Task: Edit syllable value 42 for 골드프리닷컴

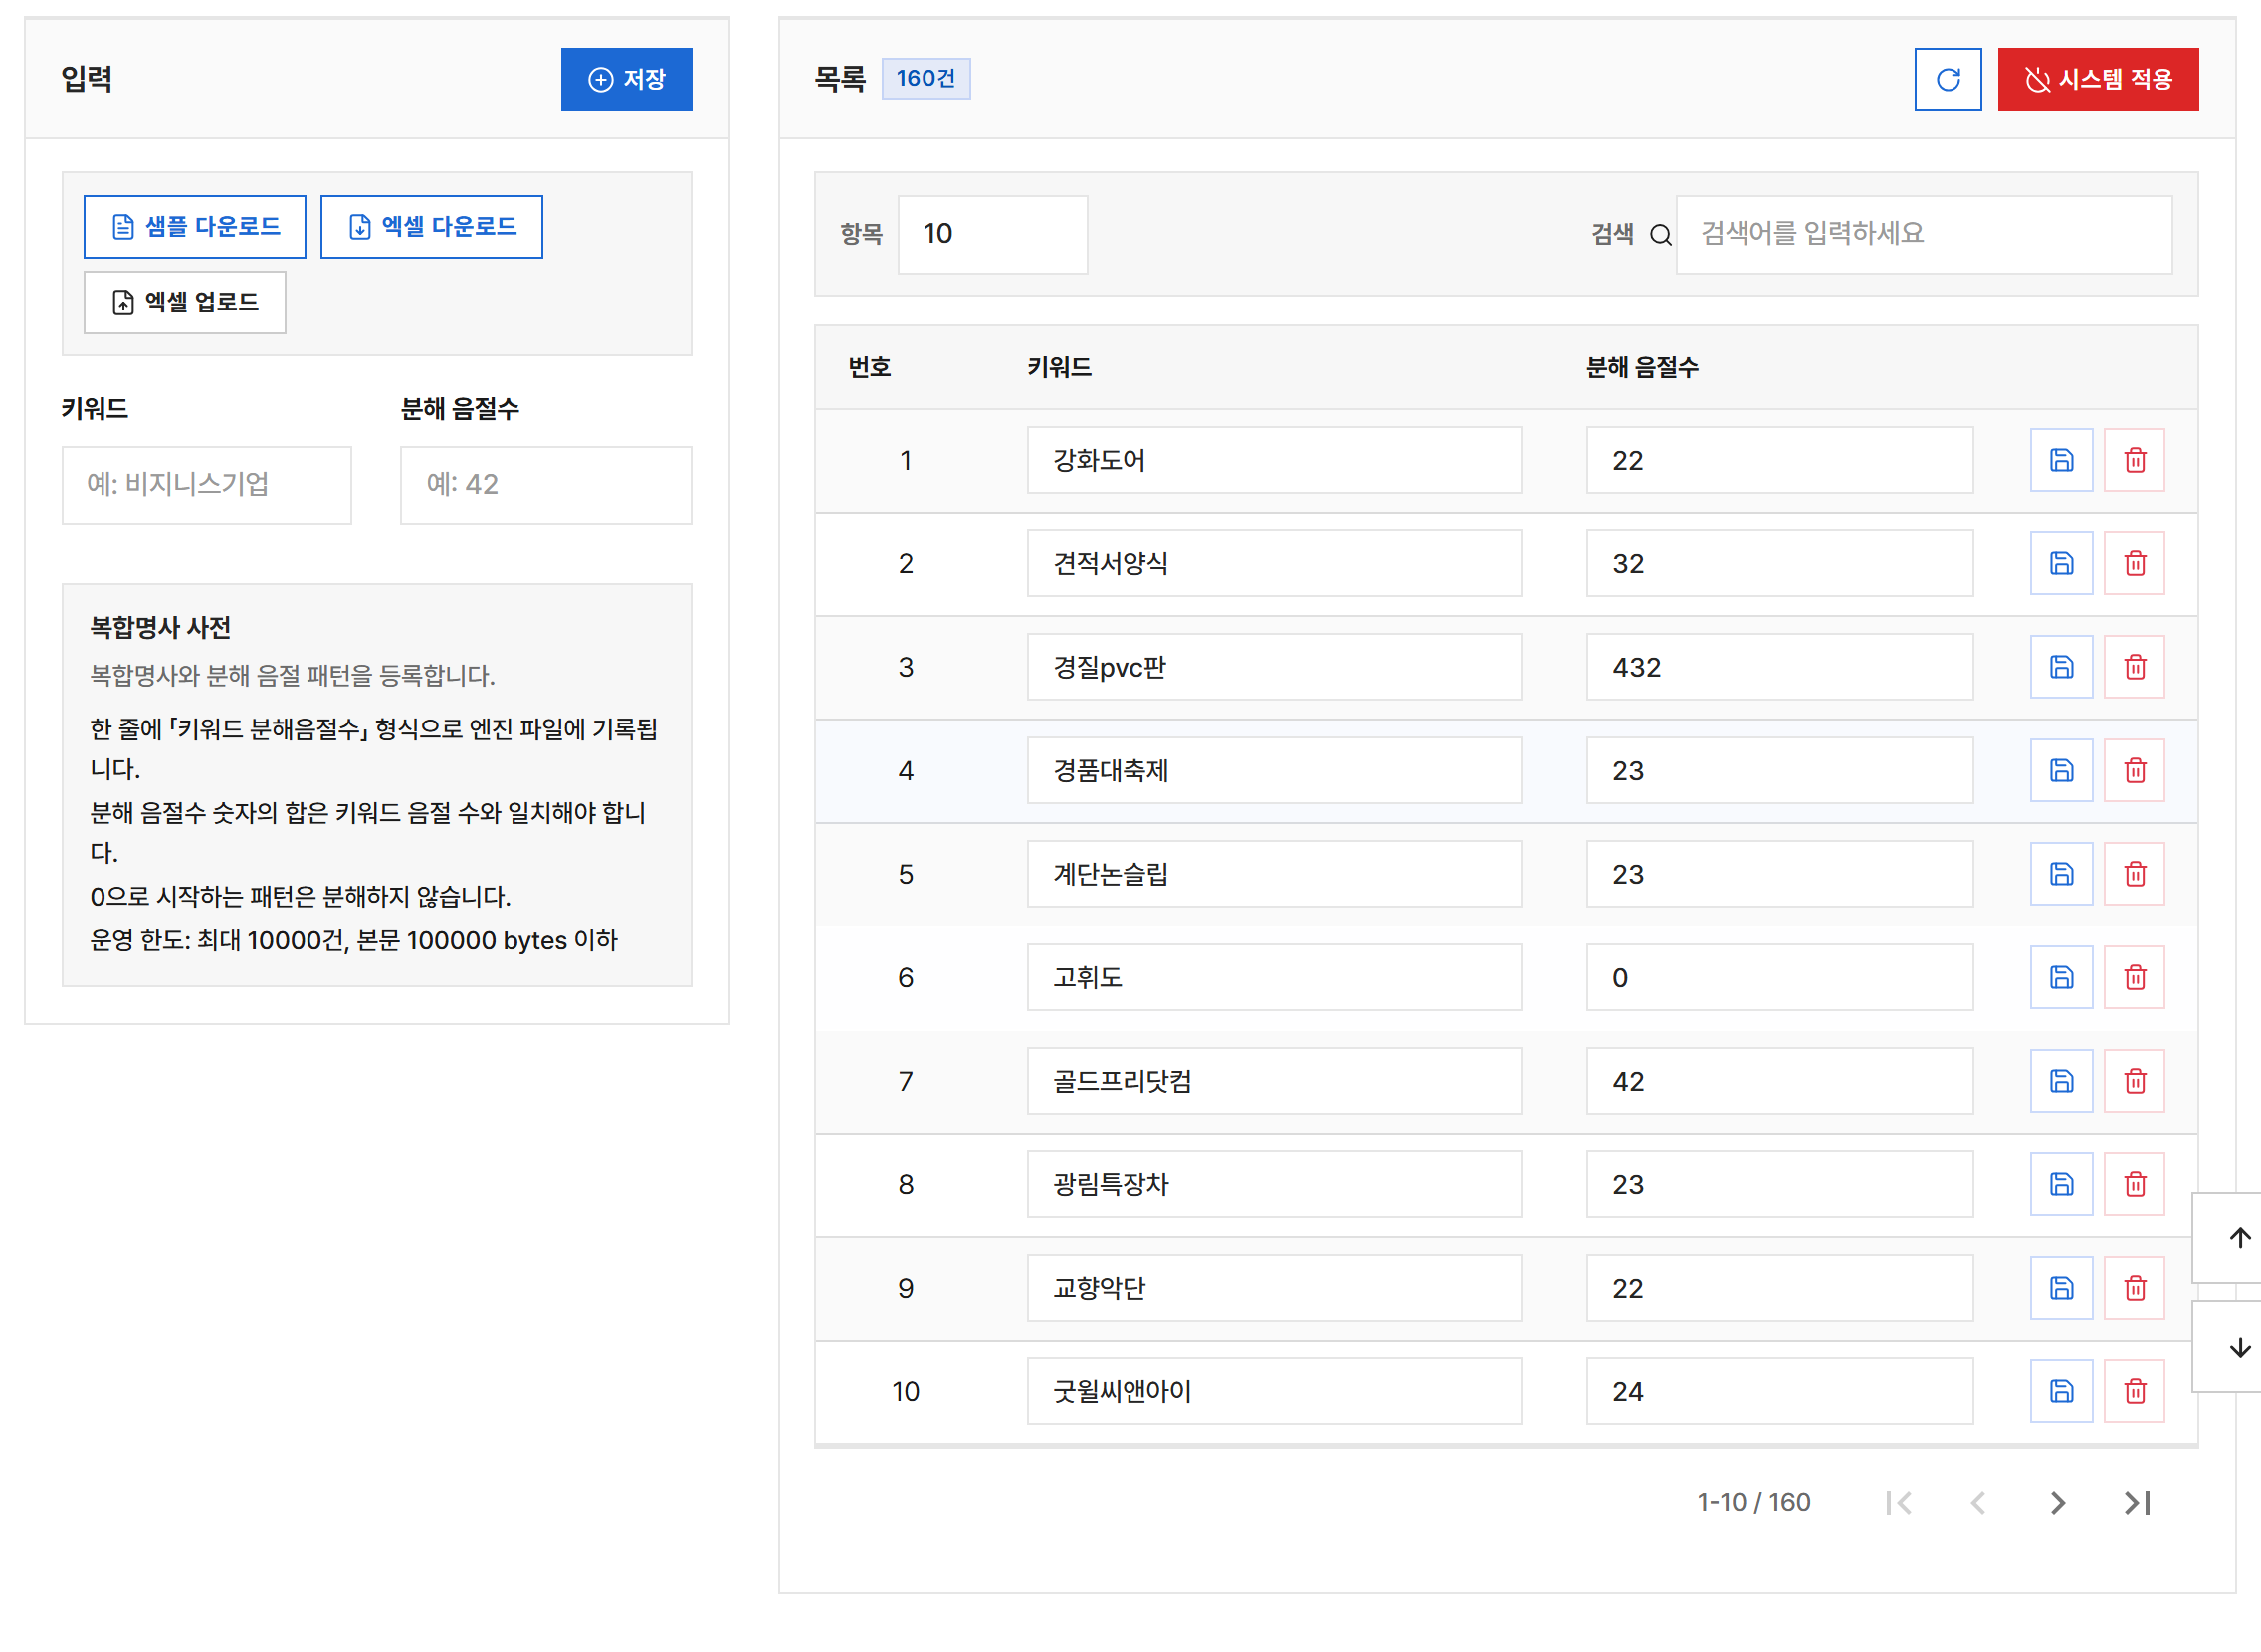Action: (x=1779, y=1081)
